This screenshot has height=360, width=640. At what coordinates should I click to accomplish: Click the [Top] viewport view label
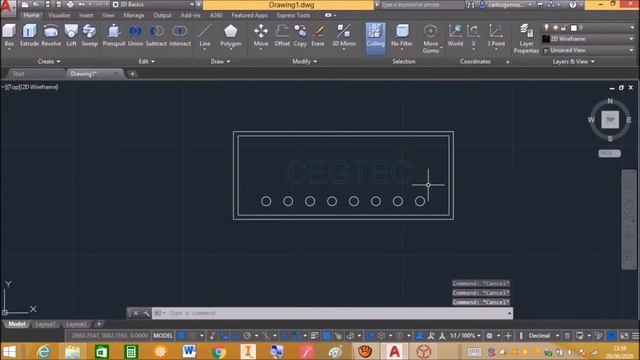tap(13, 87)
